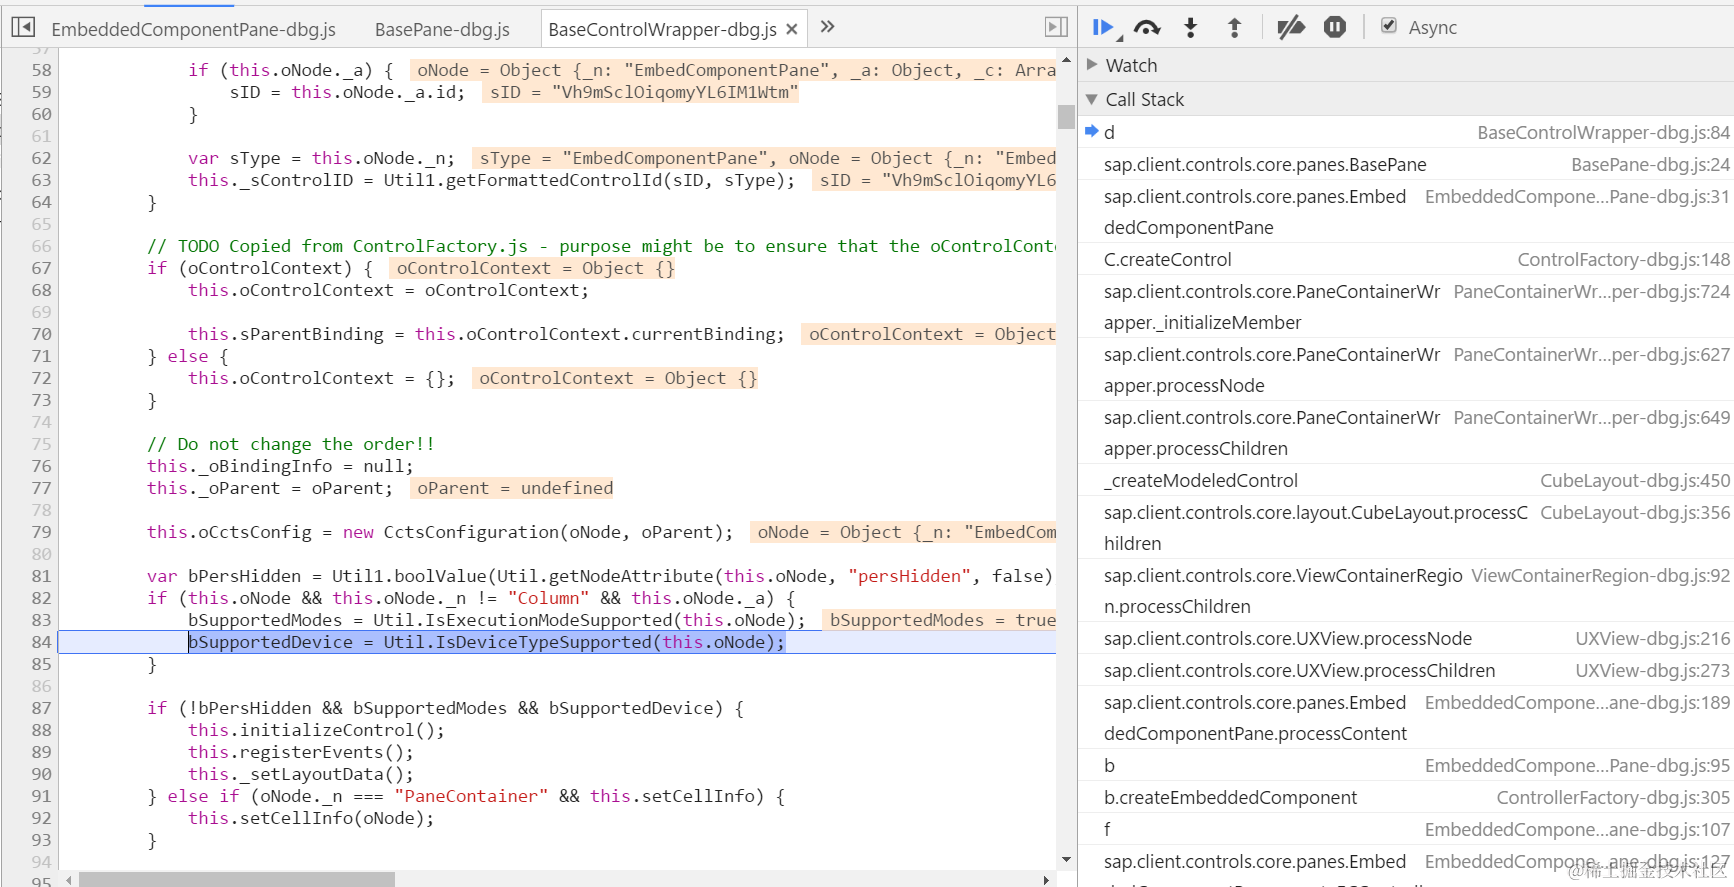
Task: Open CubeLayout-dbg.js:356 source link
Action: 1635,513
